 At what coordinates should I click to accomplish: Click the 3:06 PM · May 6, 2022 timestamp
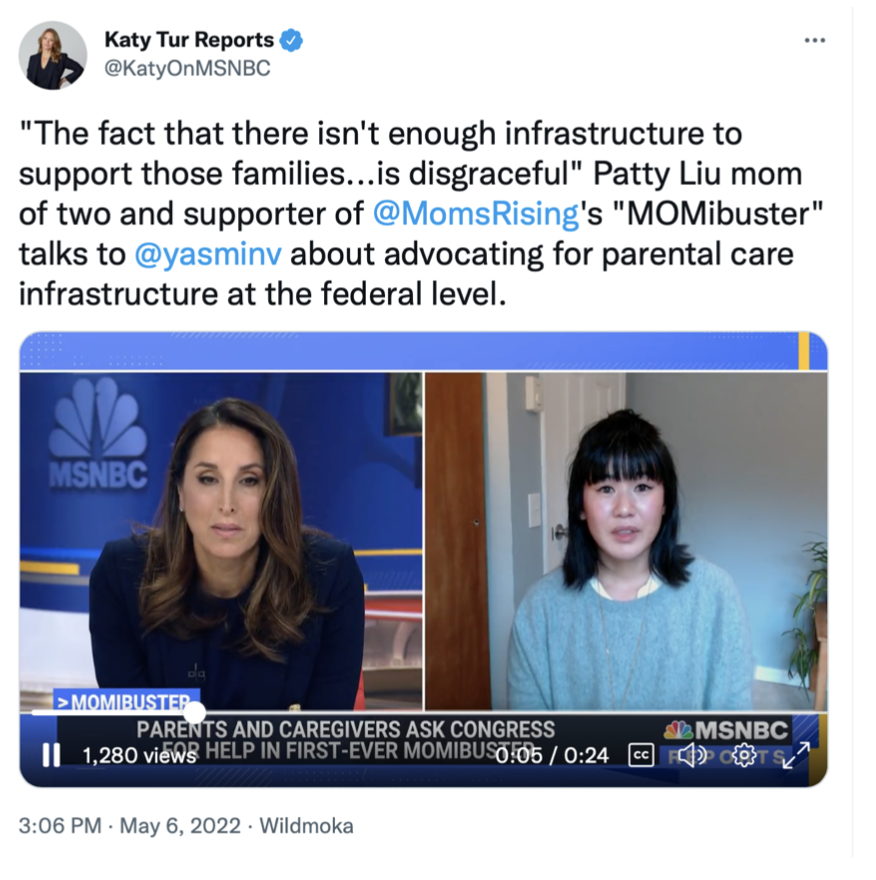[130, 826]
